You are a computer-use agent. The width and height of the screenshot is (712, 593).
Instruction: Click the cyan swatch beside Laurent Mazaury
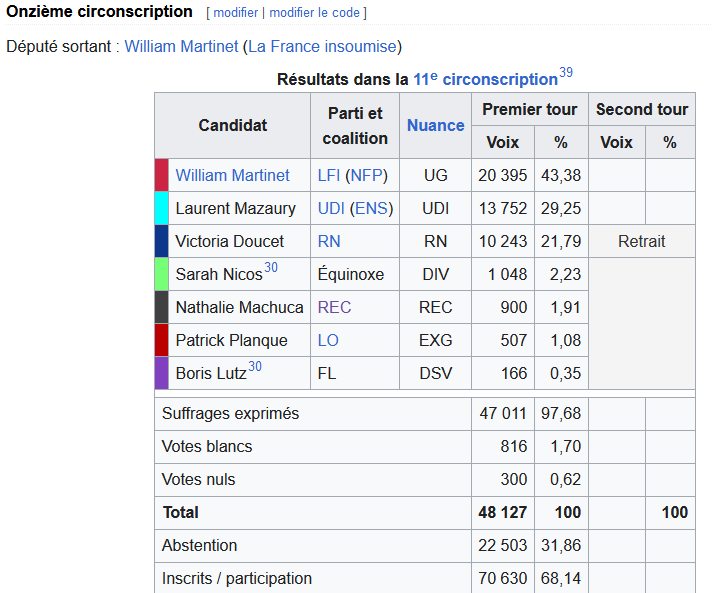pos(162,208)
